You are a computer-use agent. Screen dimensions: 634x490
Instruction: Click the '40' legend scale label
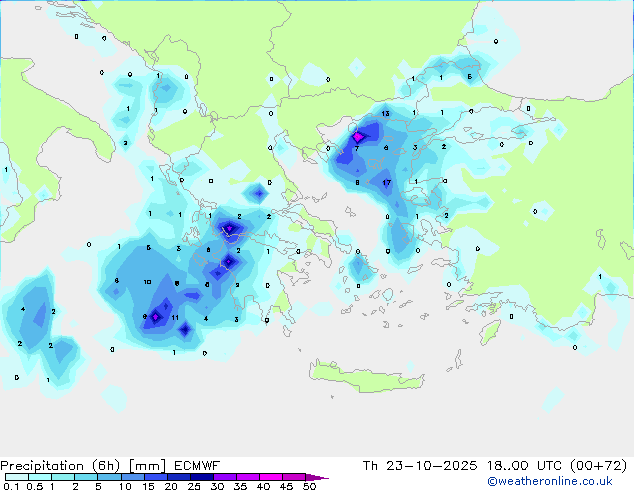(263, 486)
